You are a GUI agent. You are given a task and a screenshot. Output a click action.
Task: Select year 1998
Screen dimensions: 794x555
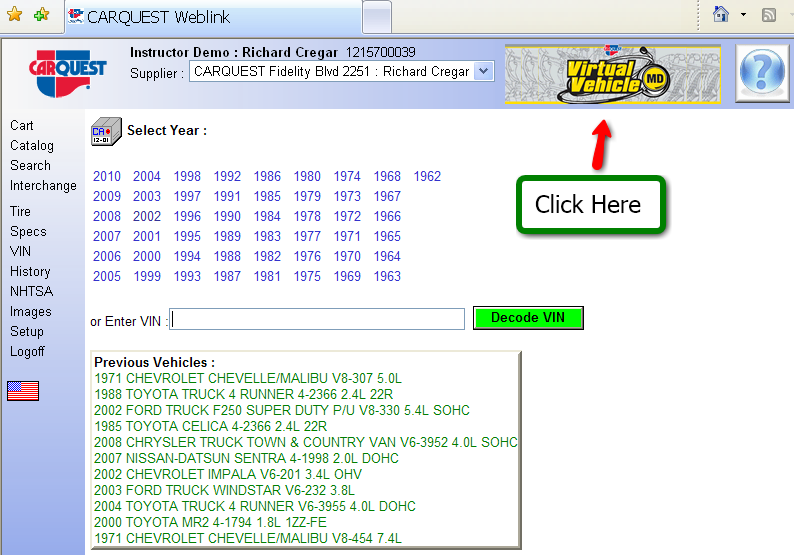[x=187, y=176]
